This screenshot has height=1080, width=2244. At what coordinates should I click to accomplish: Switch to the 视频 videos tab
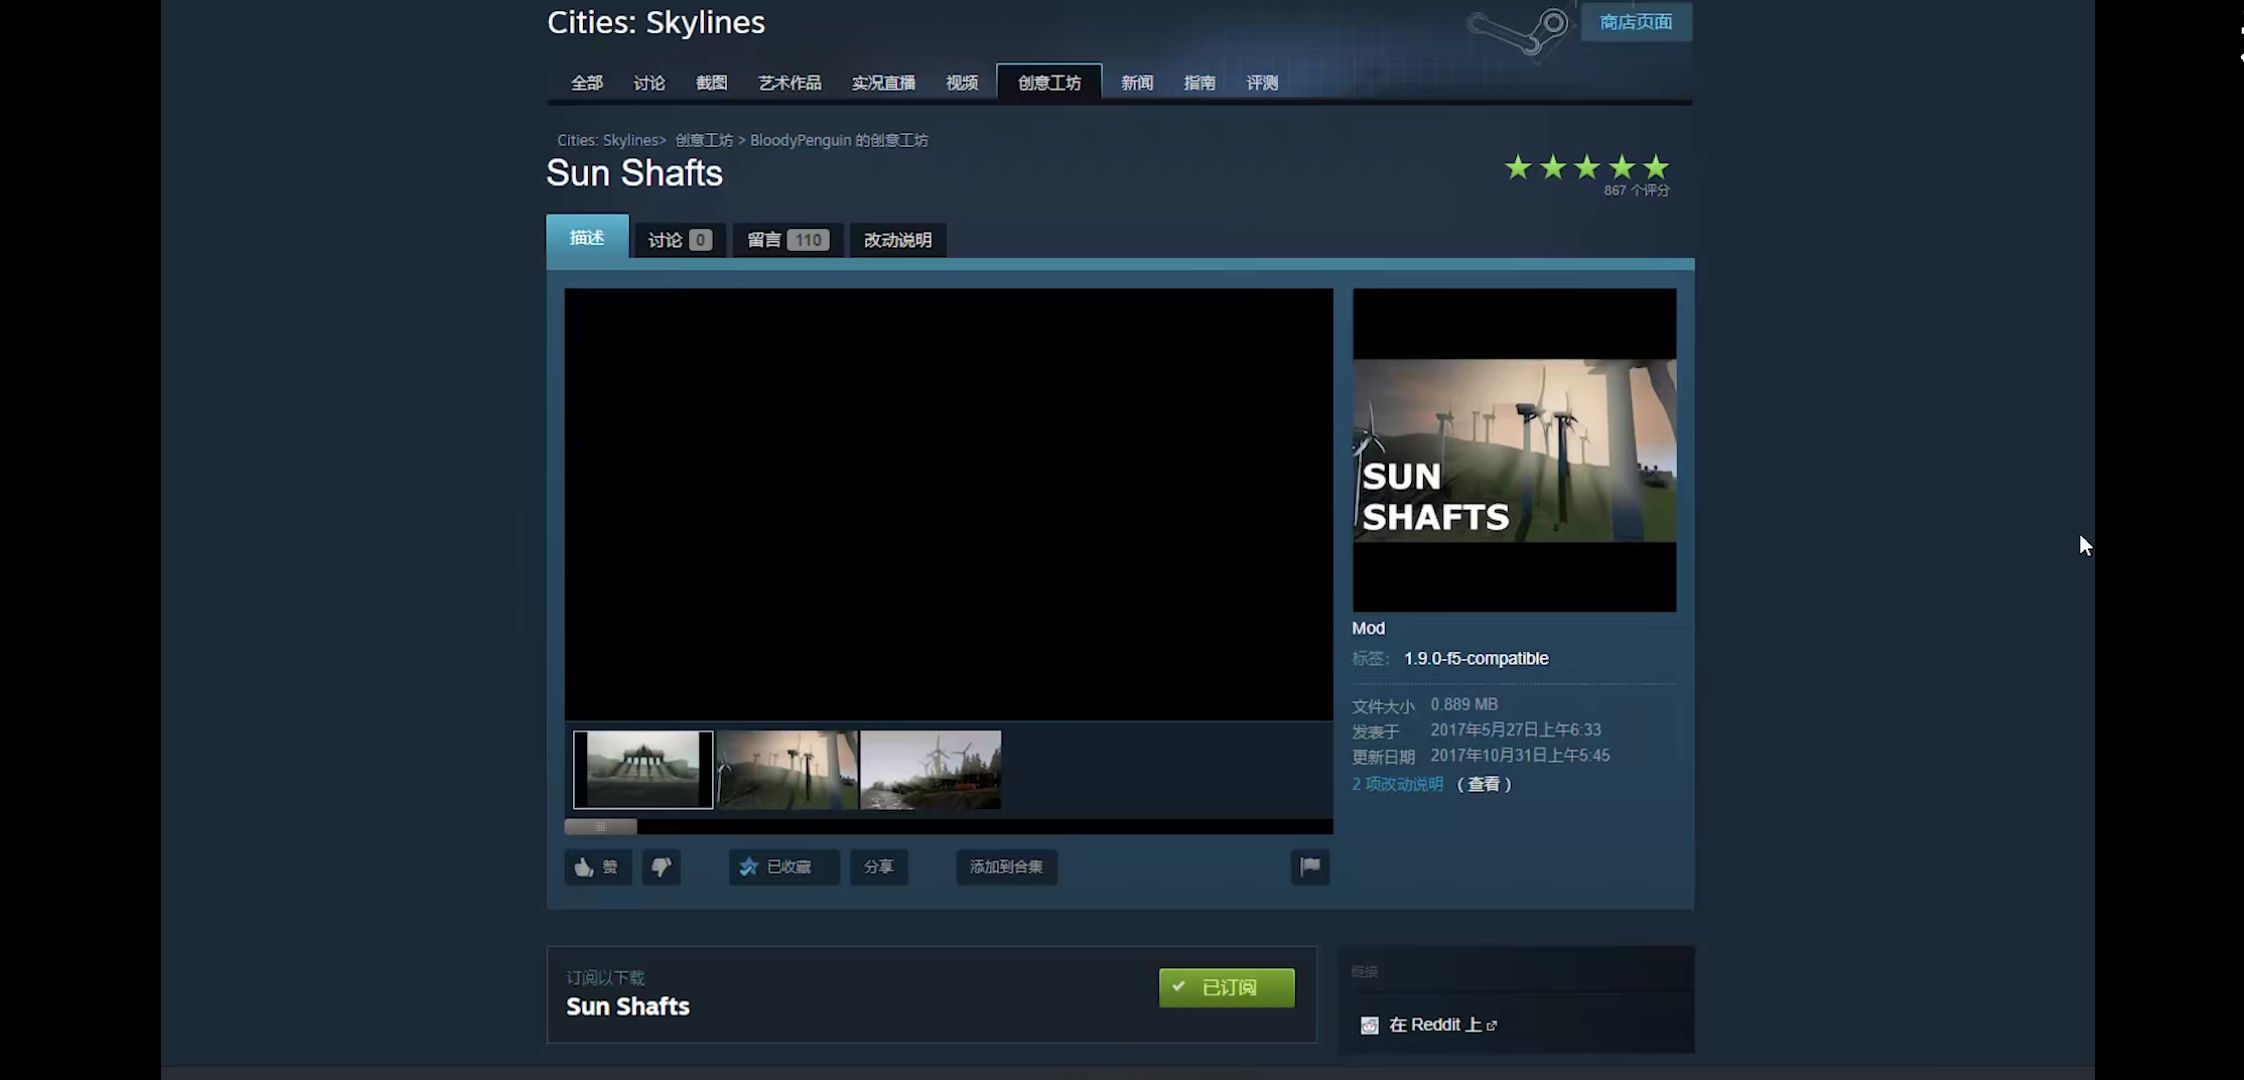pyautogui.click(x=962, y=83)
